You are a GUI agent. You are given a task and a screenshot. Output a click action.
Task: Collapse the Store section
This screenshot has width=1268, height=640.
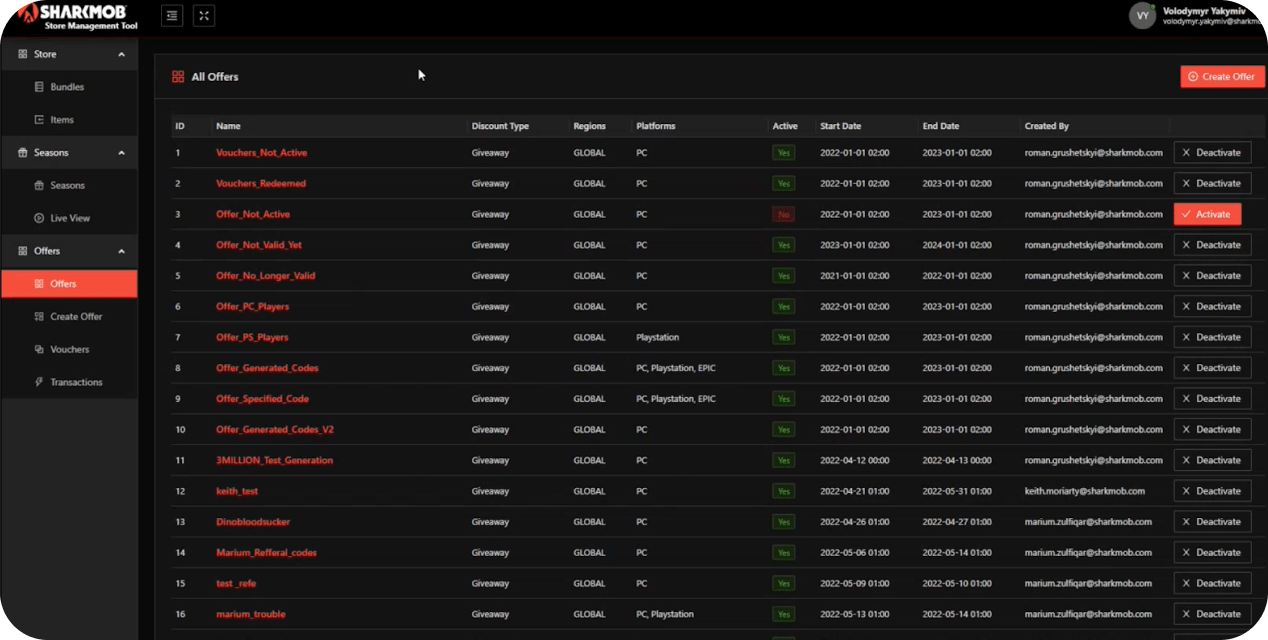click(x=122, y=54)
